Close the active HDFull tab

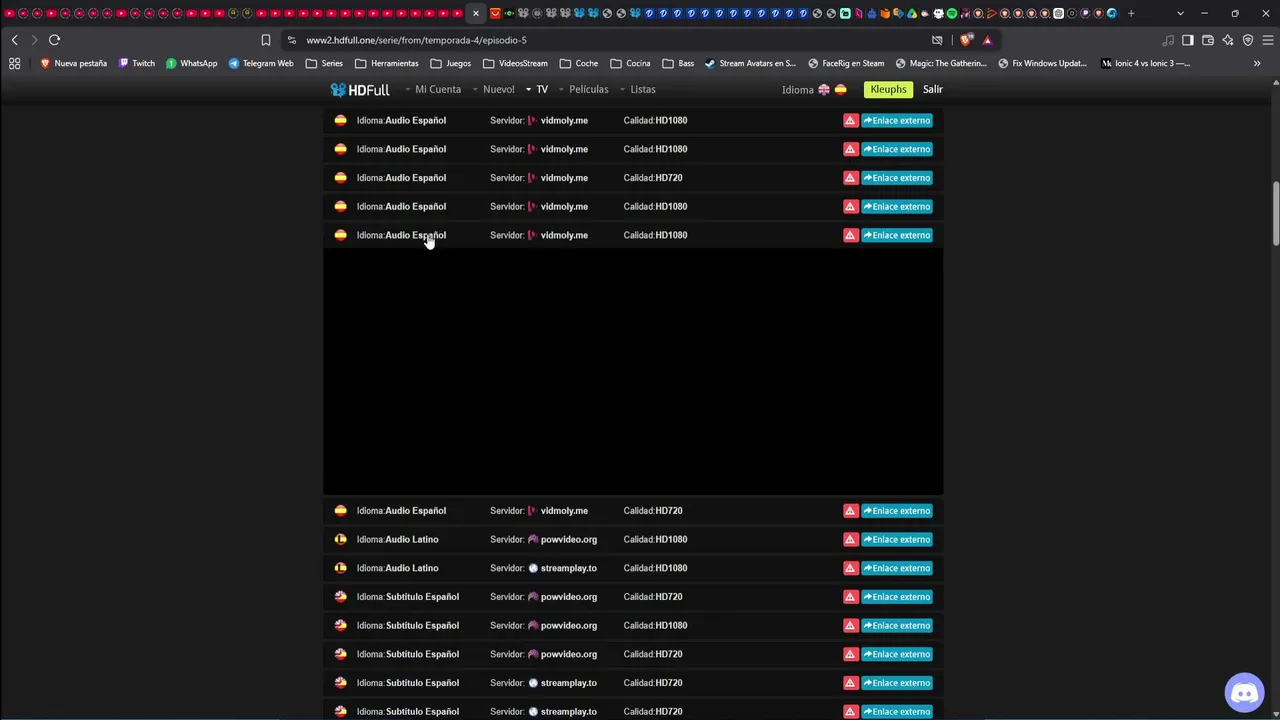(476, 13)
